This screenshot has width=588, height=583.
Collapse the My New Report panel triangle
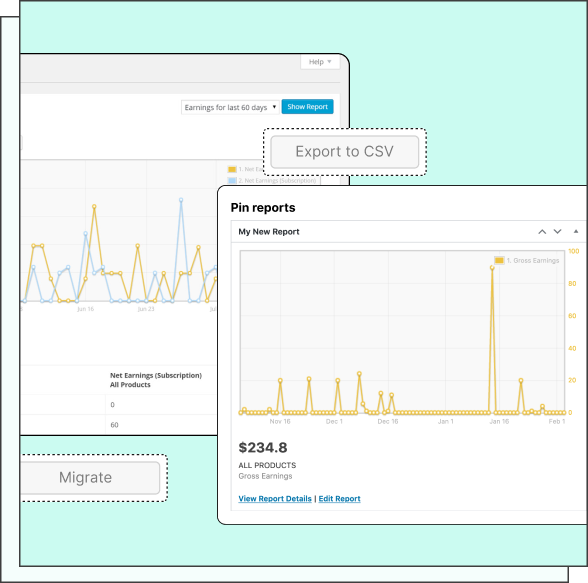(576, 231)
